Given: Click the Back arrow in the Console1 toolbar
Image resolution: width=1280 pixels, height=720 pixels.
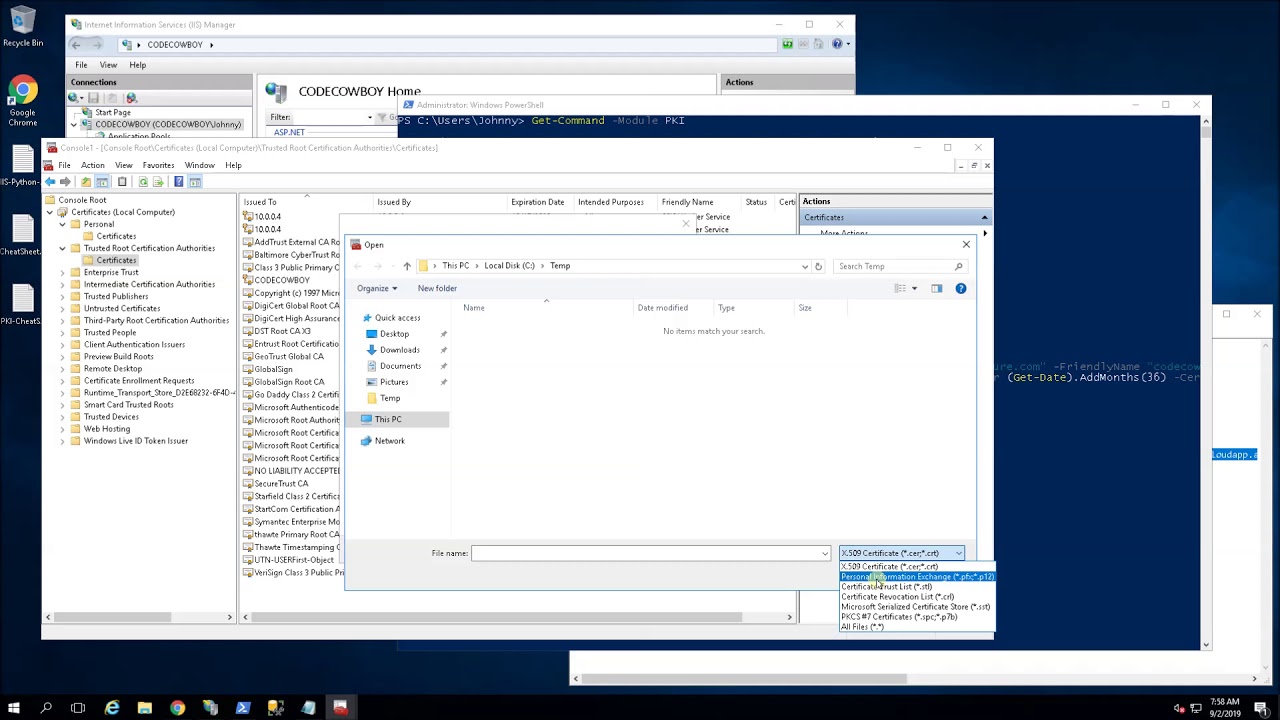Looking at the screenshot, I should [x=50, y=182].
